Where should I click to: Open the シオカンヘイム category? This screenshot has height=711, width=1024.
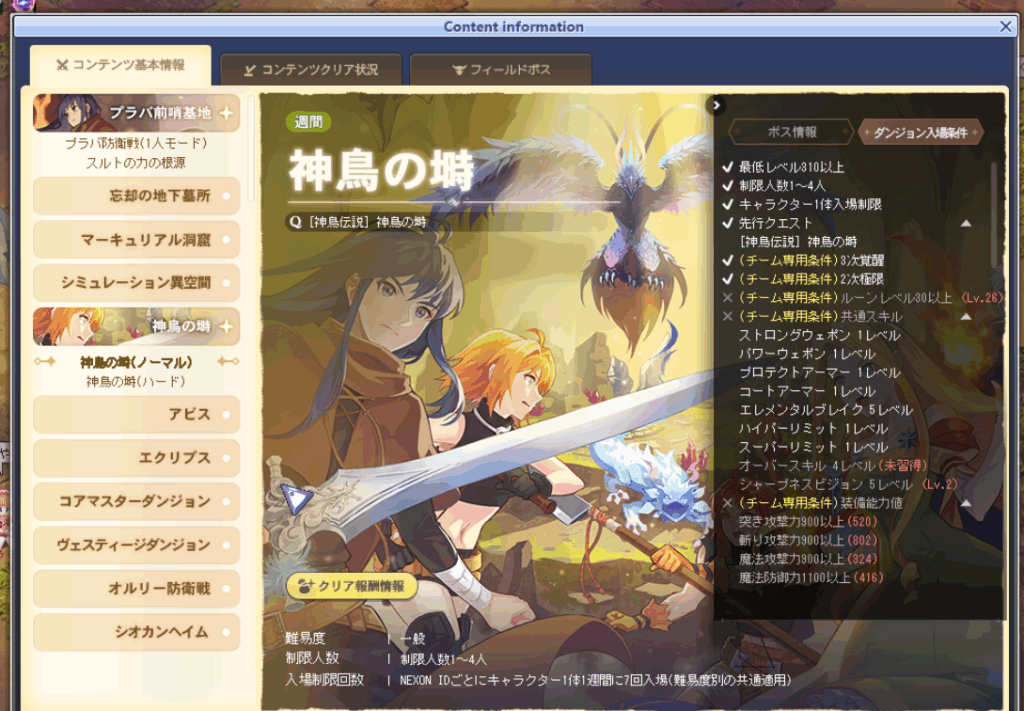click(x=136, y=632)
